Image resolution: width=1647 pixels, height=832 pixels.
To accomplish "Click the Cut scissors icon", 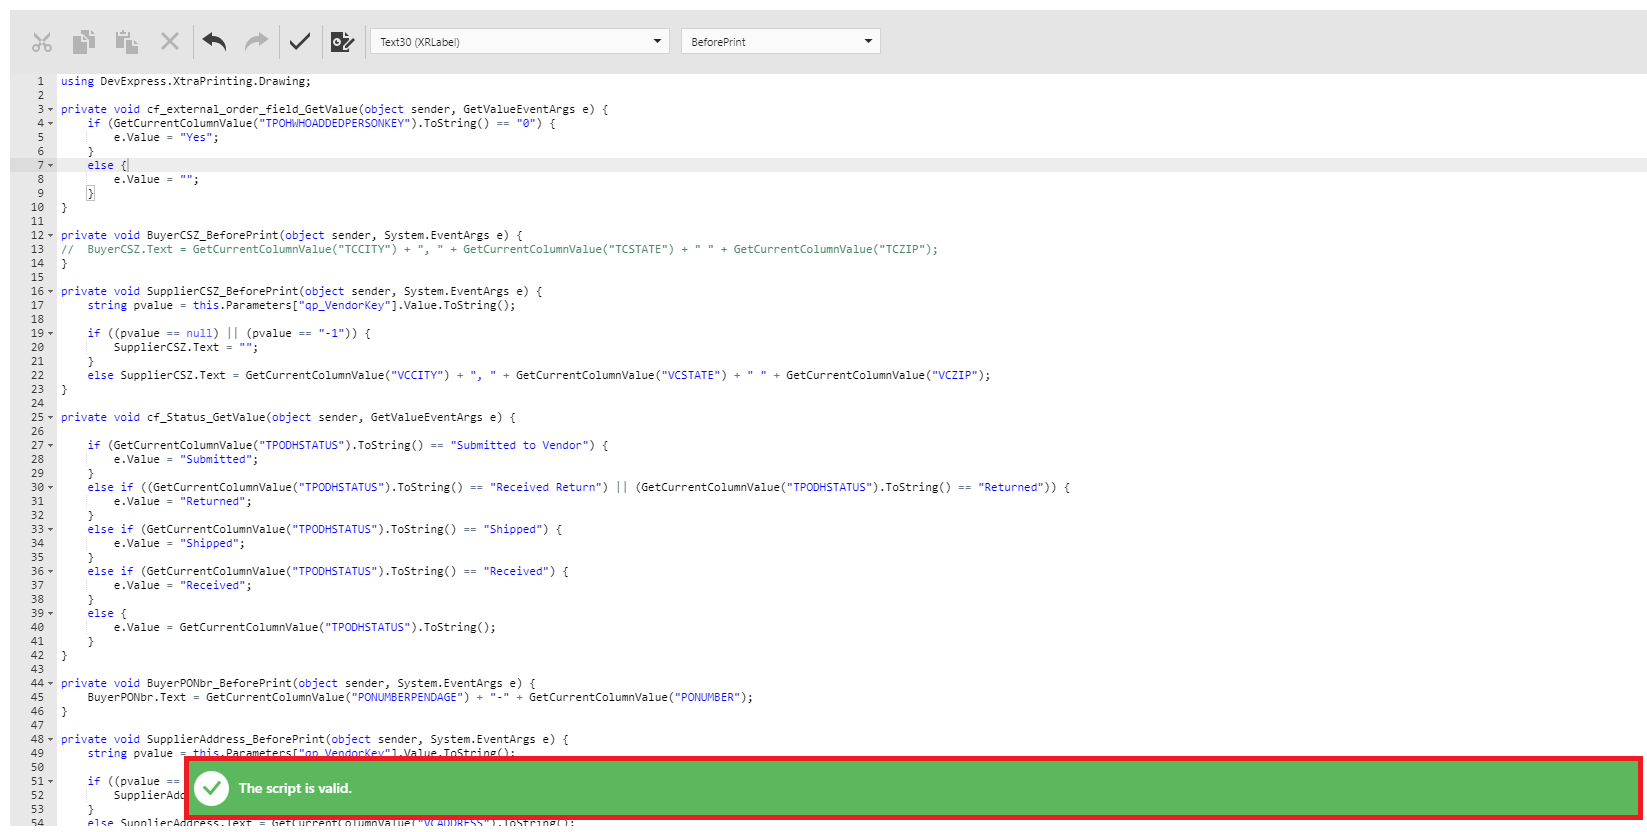I will [41, 42].
